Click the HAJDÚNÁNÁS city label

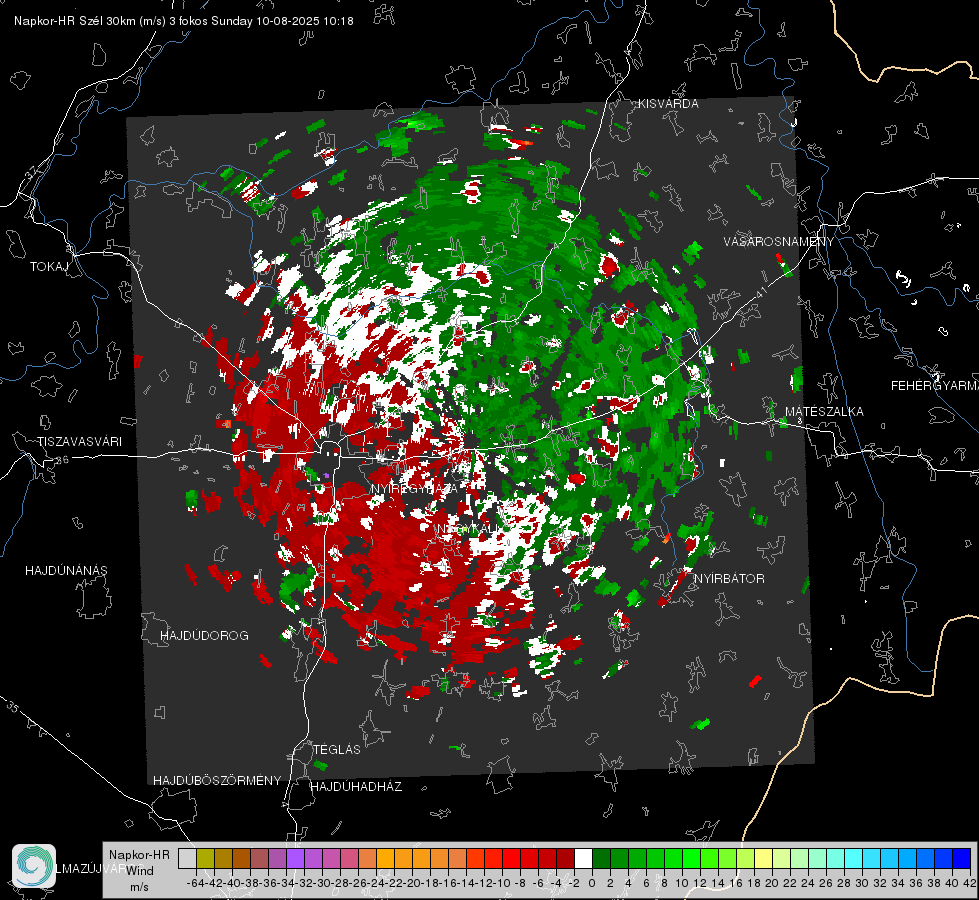(x=66, y=571)
